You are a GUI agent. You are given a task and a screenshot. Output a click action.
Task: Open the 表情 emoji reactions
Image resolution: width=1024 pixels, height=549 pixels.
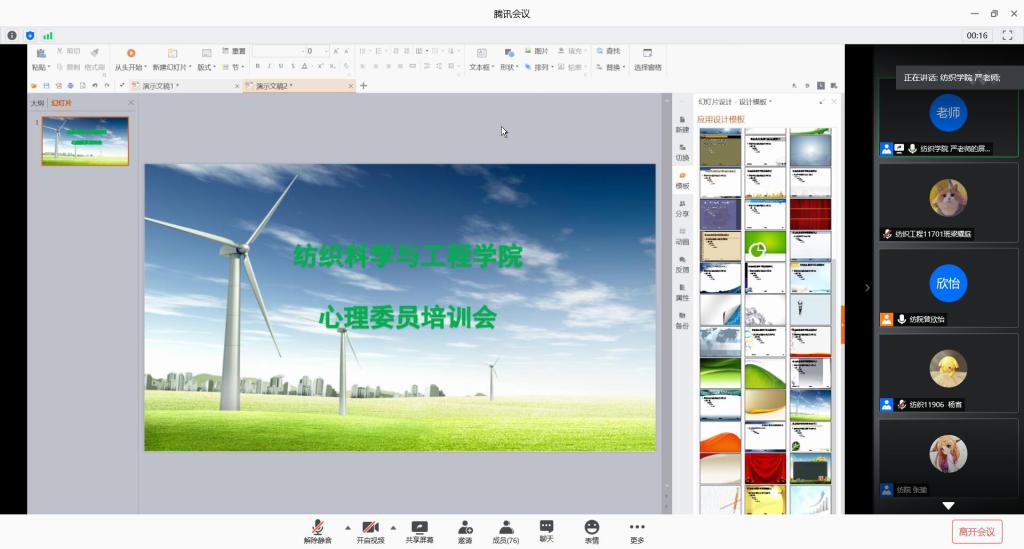click(592, 530)
